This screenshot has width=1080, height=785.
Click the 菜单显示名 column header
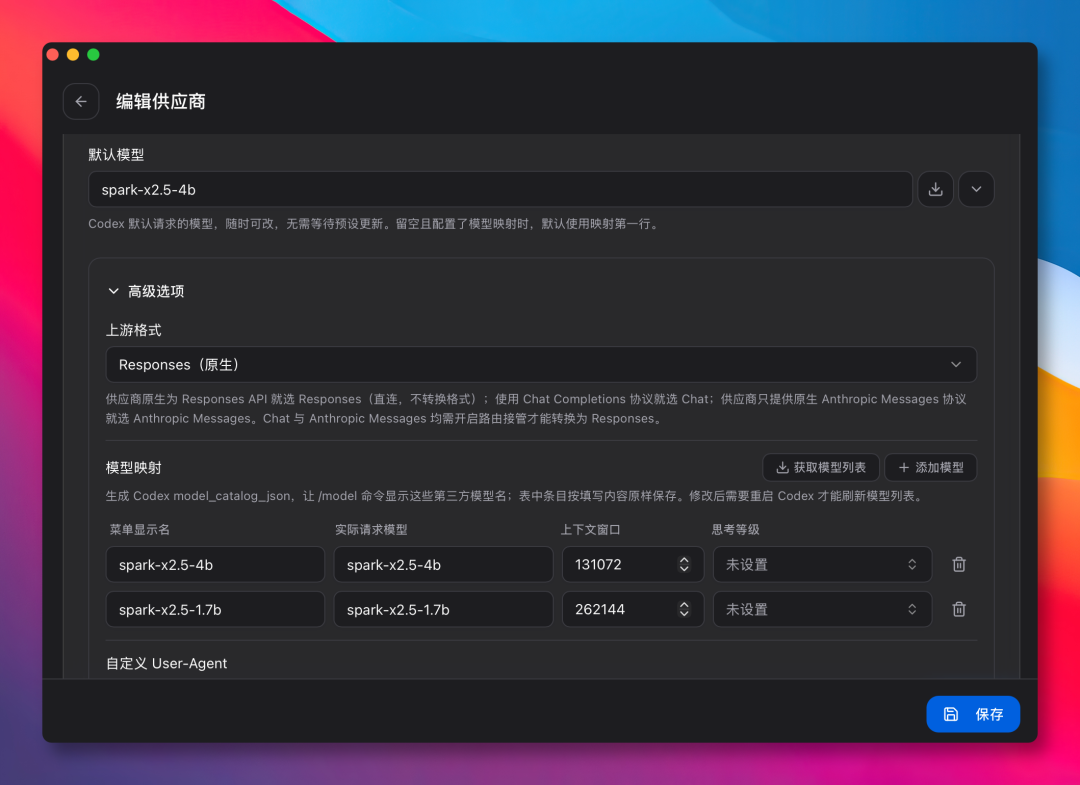pyautogui.click(x=139, y=530)
